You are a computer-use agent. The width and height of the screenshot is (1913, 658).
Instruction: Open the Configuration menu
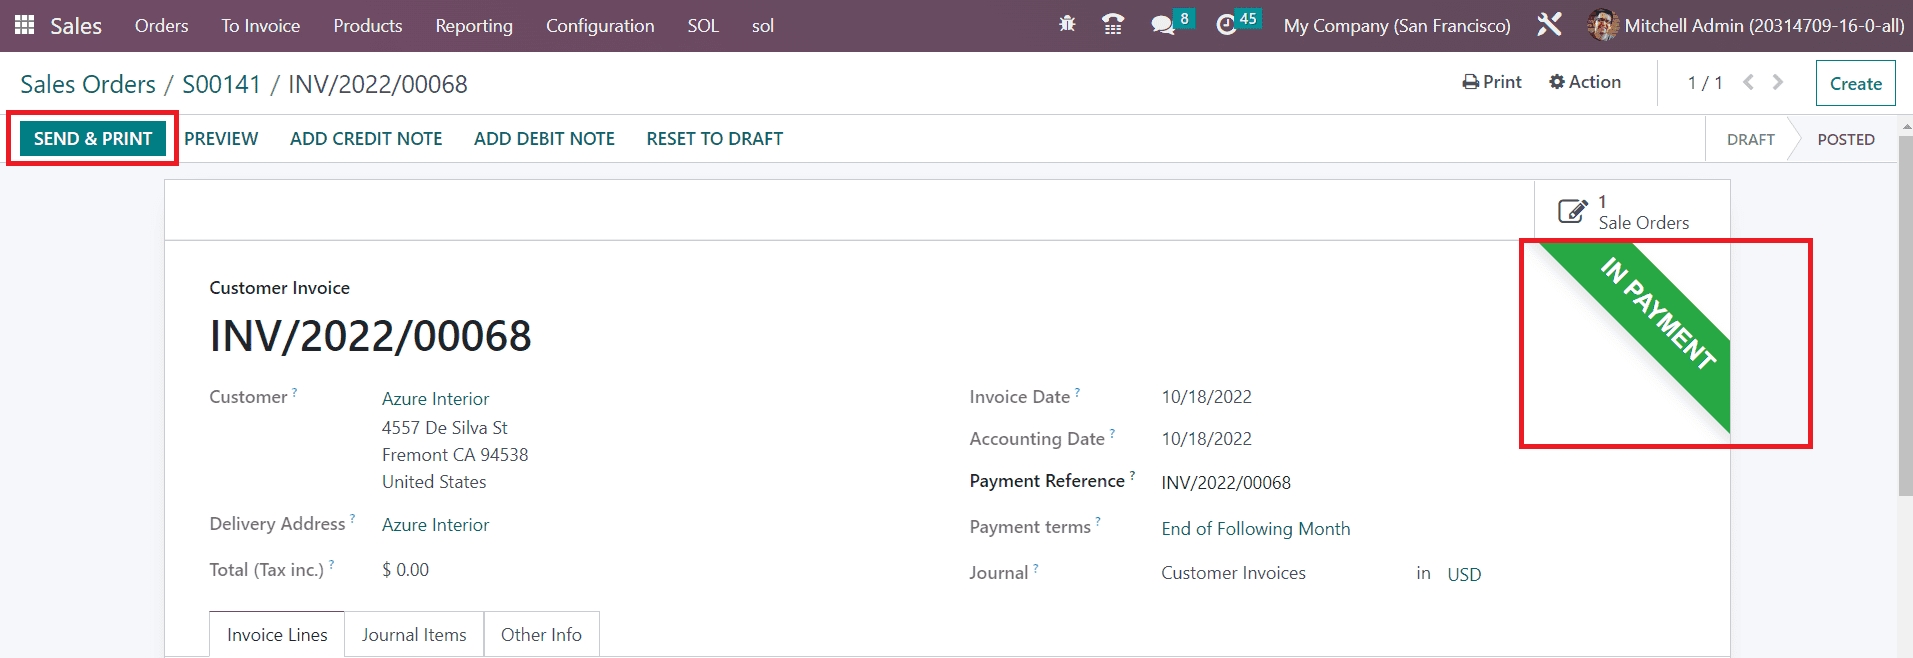(x=599, y=26)
